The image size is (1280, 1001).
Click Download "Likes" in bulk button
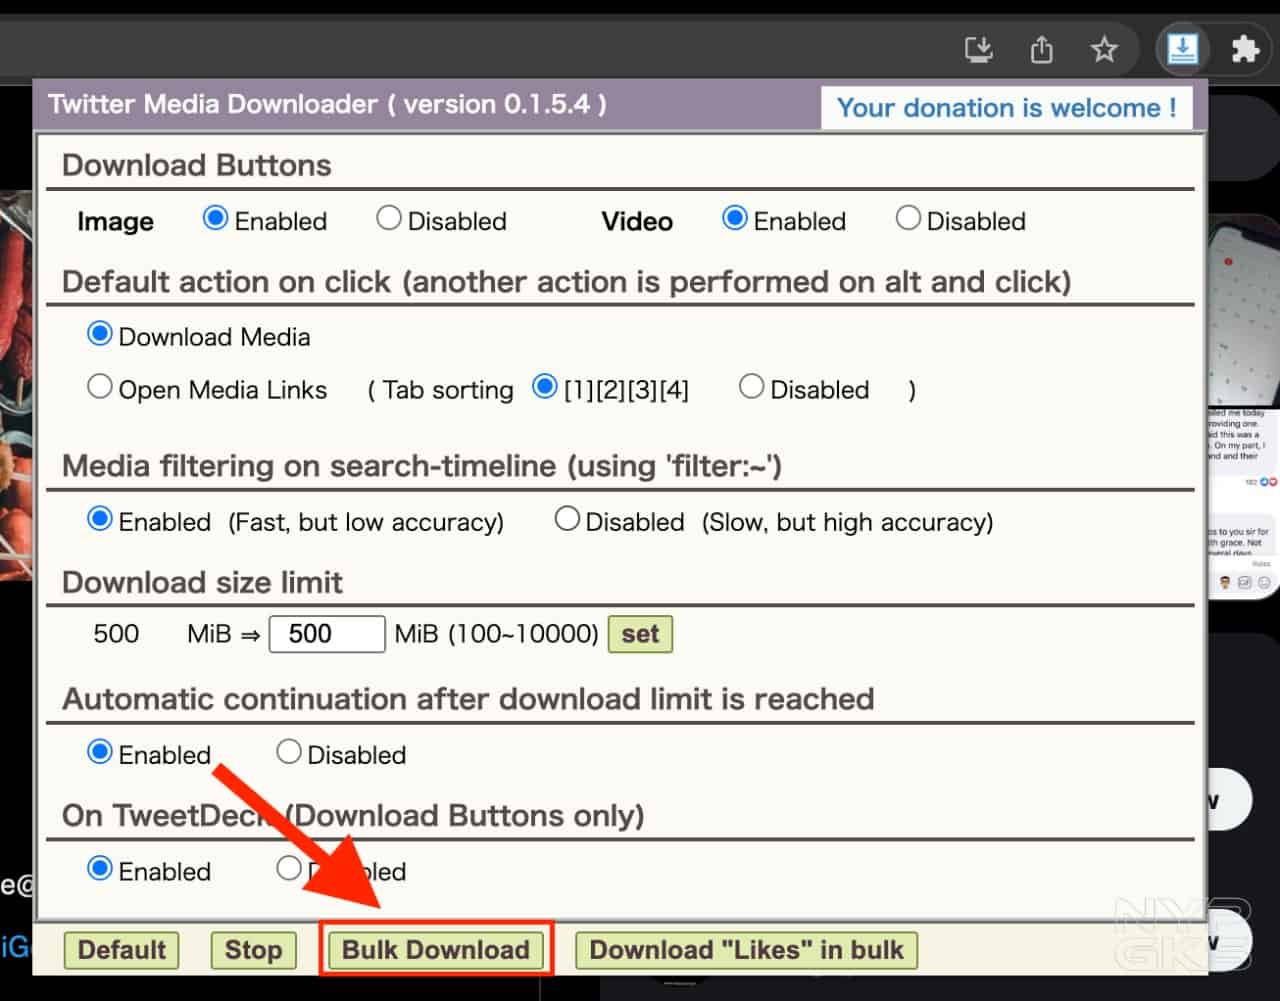pyautogui.click(x=746, y=950)
